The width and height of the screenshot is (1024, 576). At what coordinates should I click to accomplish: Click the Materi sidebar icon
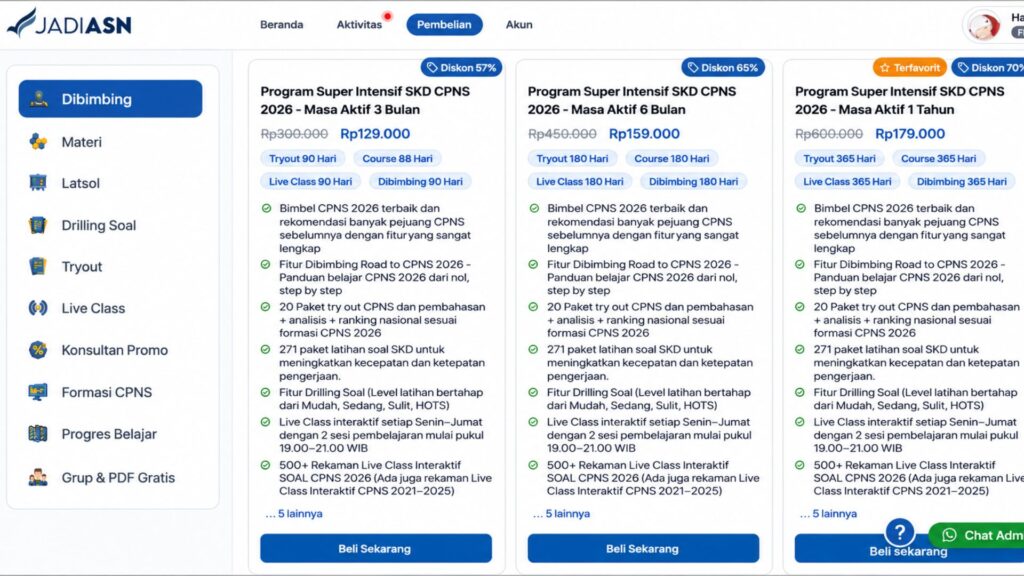click(39, 142)
